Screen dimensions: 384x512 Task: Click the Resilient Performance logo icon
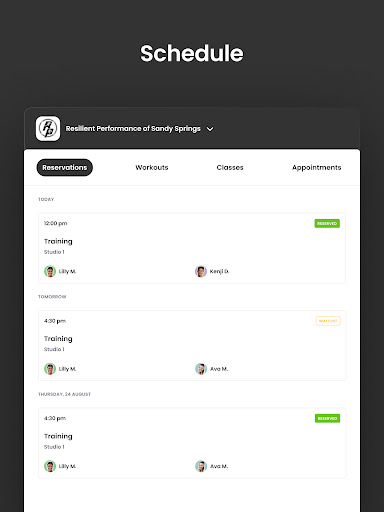(48, 128)
